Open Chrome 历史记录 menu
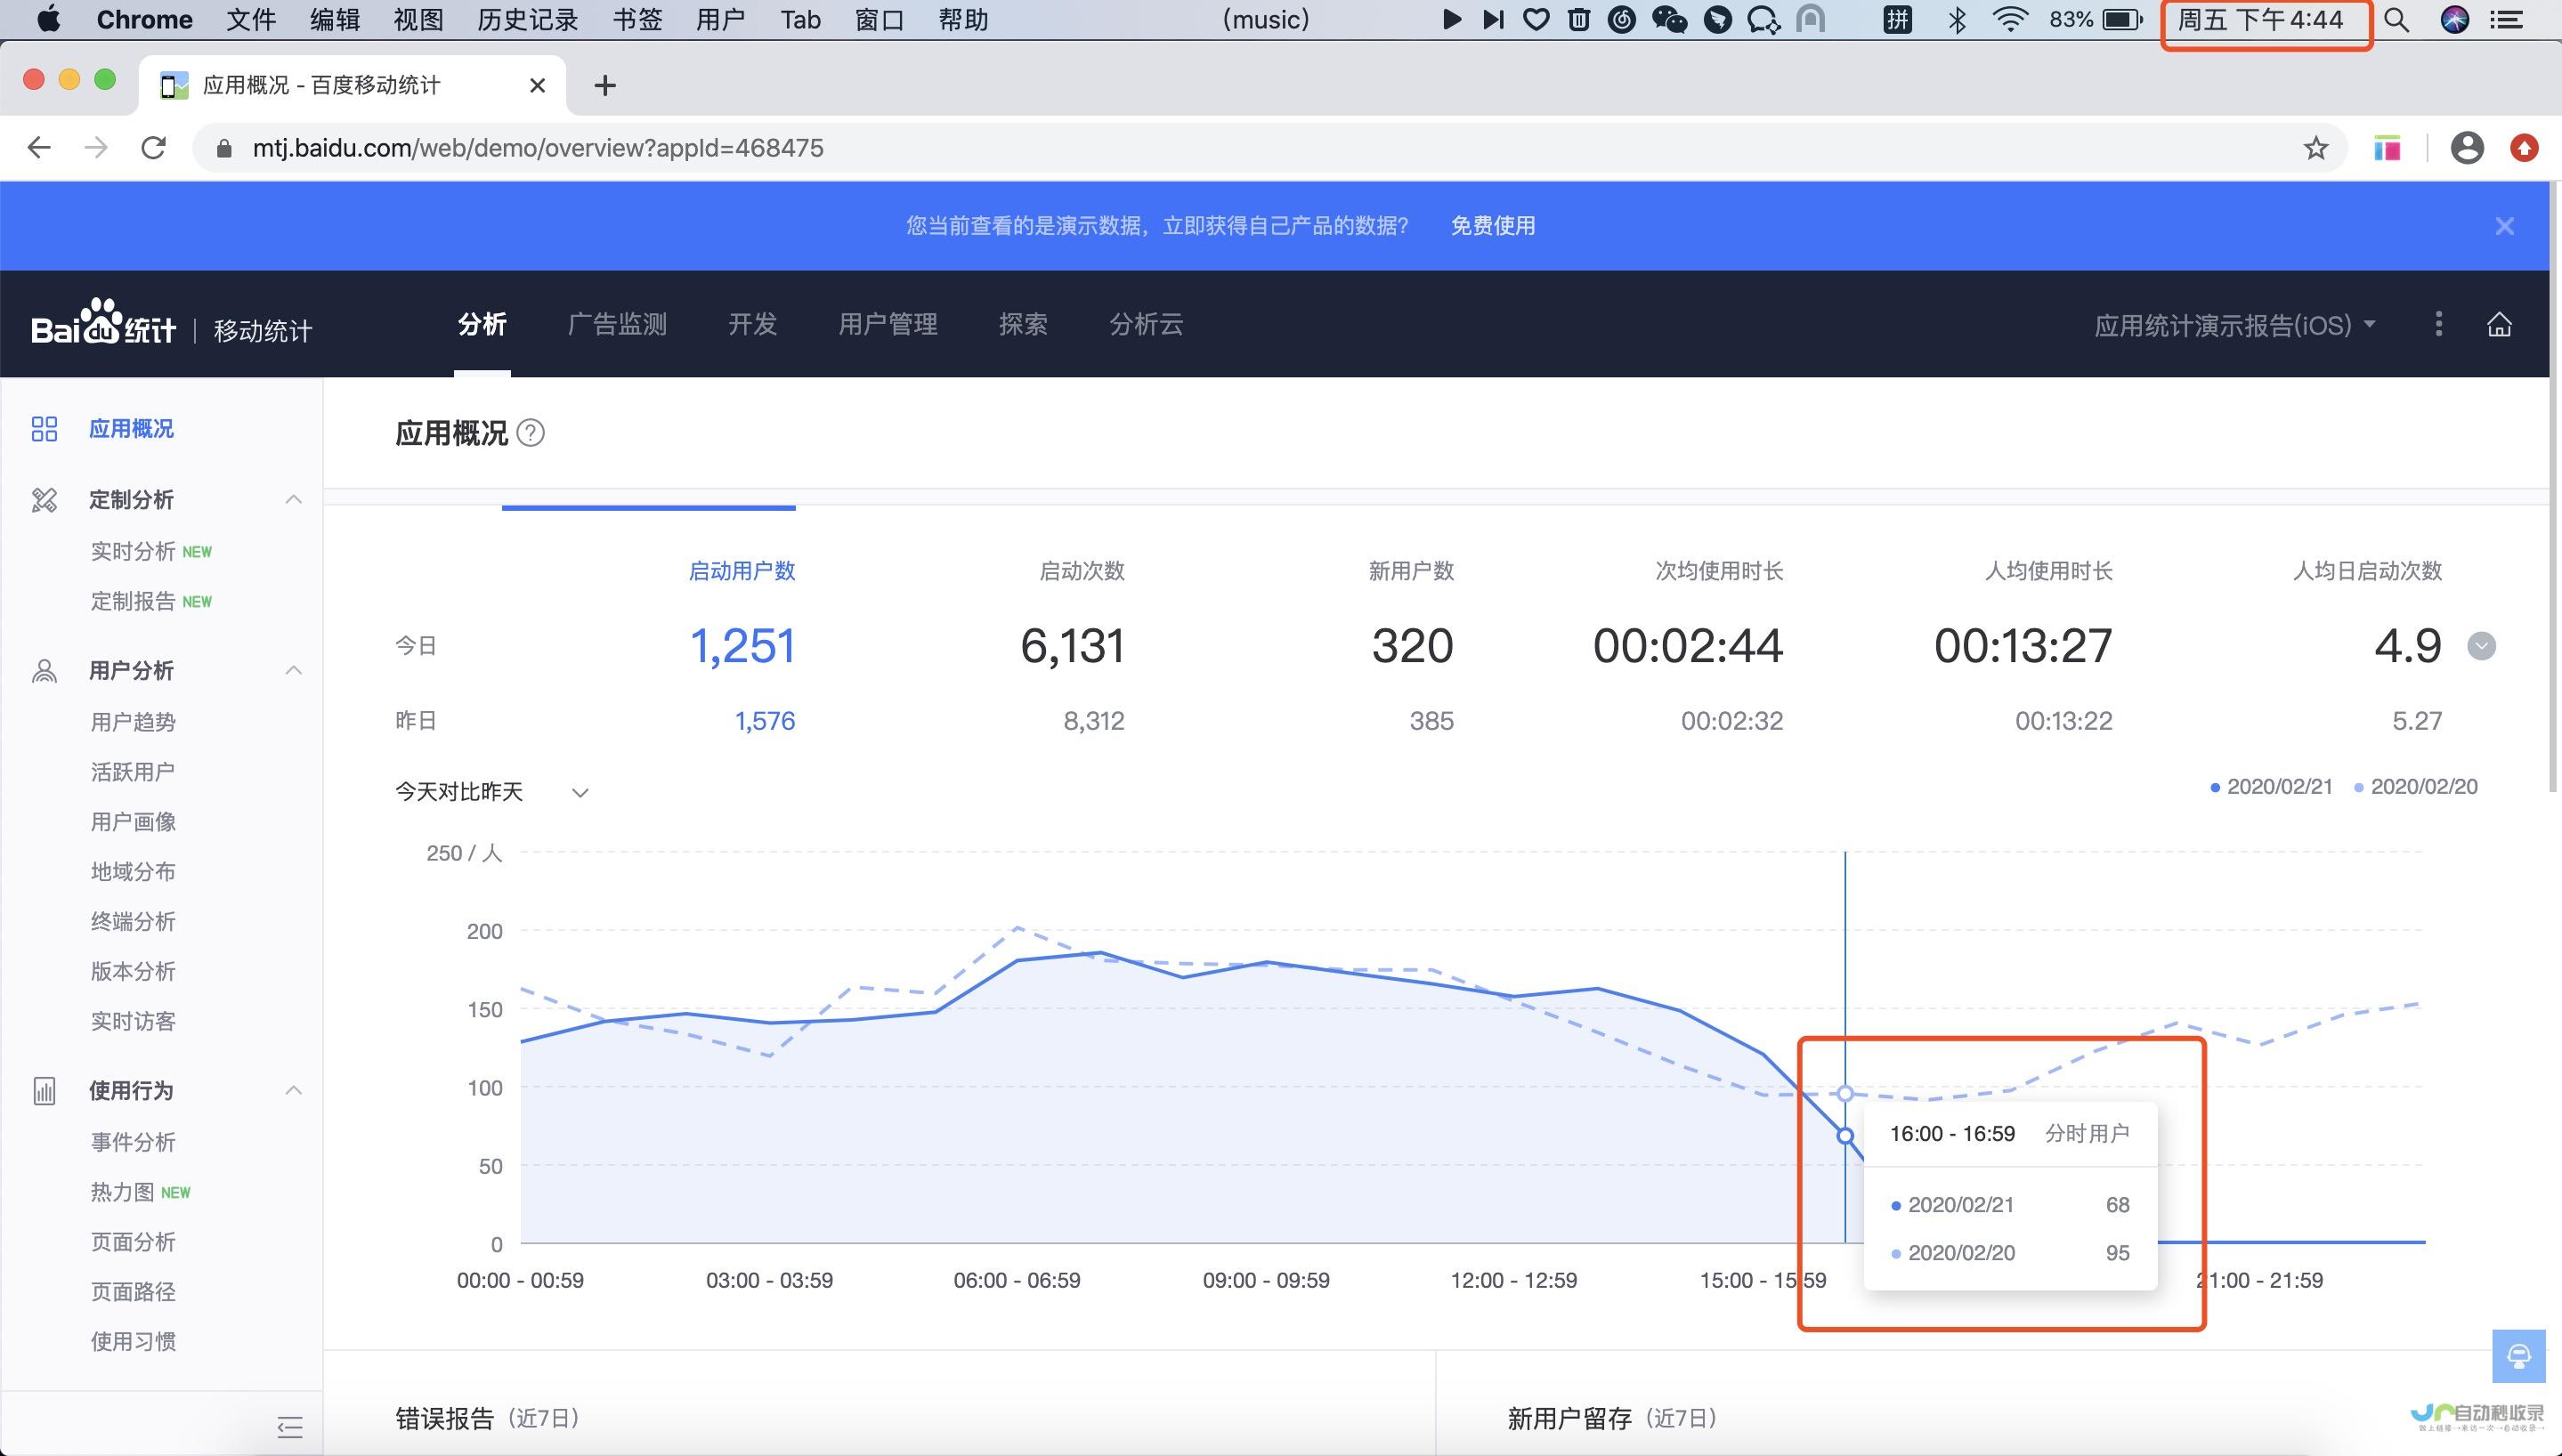 pyautogui.click(x=528, y=19)
